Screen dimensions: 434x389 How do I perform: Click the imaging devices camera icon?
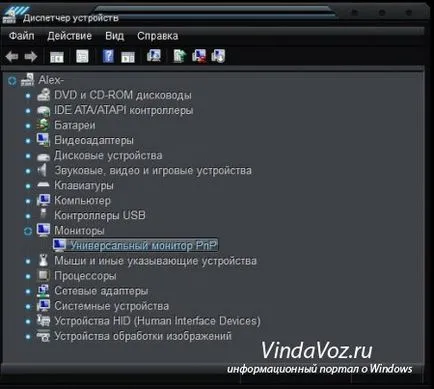pos(43,336)
